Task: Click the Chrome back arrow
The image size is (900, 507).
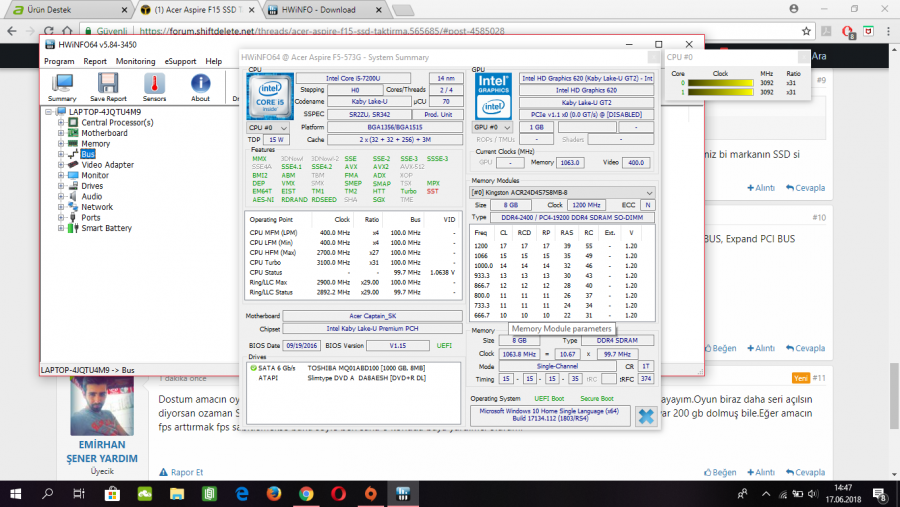Action: click(12, 31)
